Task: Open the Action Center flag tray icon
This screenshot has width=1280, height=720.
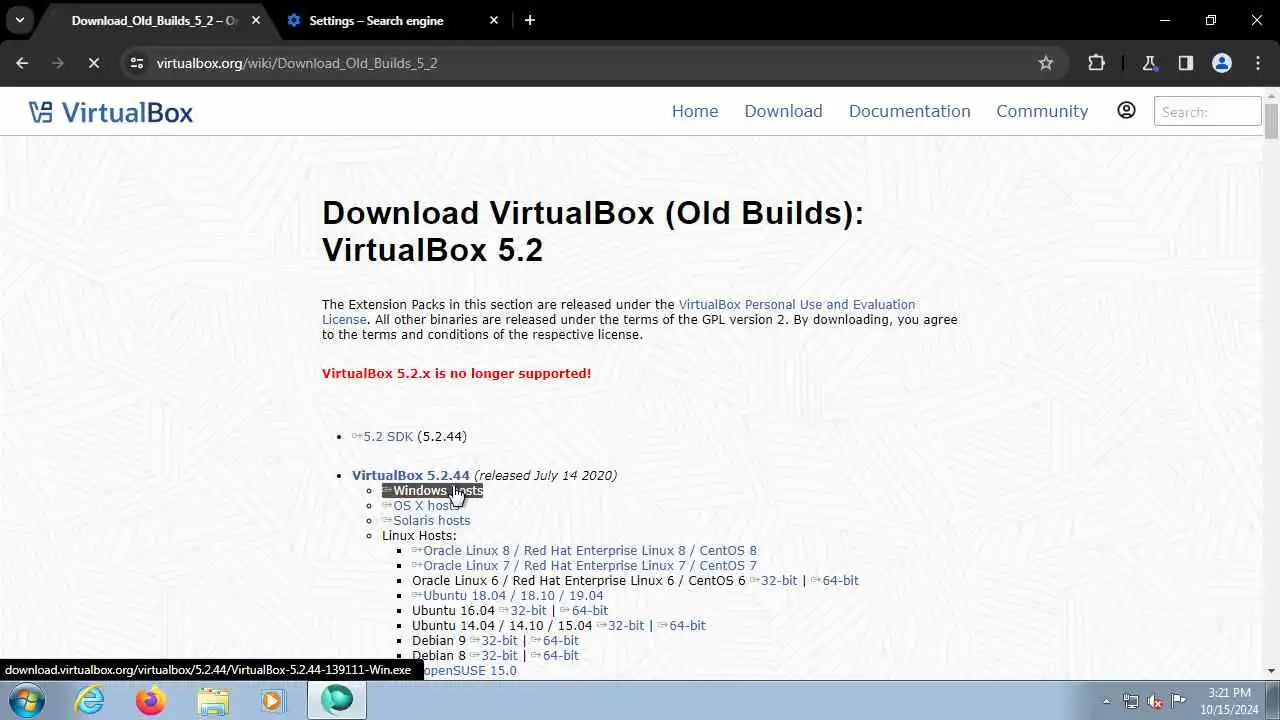Action: point(1179,701)
